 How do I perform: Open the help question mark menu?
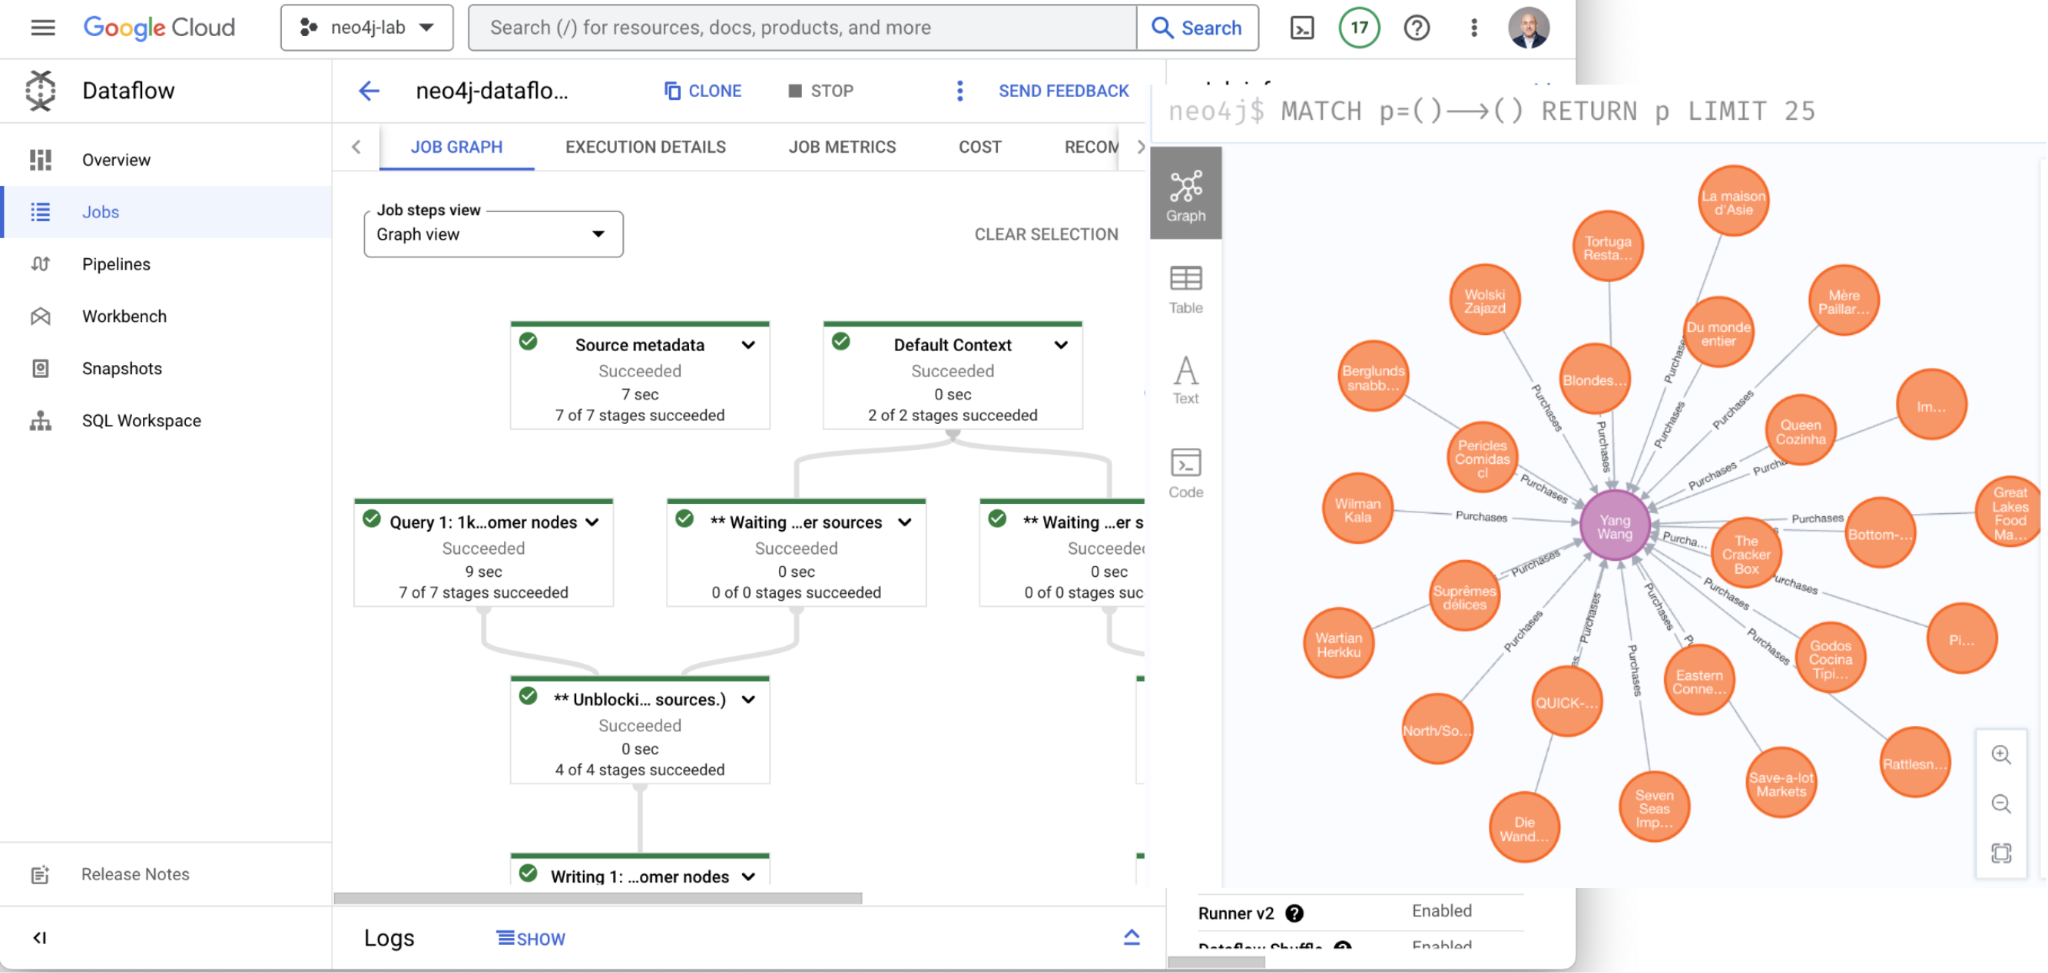coord(1416,28)
